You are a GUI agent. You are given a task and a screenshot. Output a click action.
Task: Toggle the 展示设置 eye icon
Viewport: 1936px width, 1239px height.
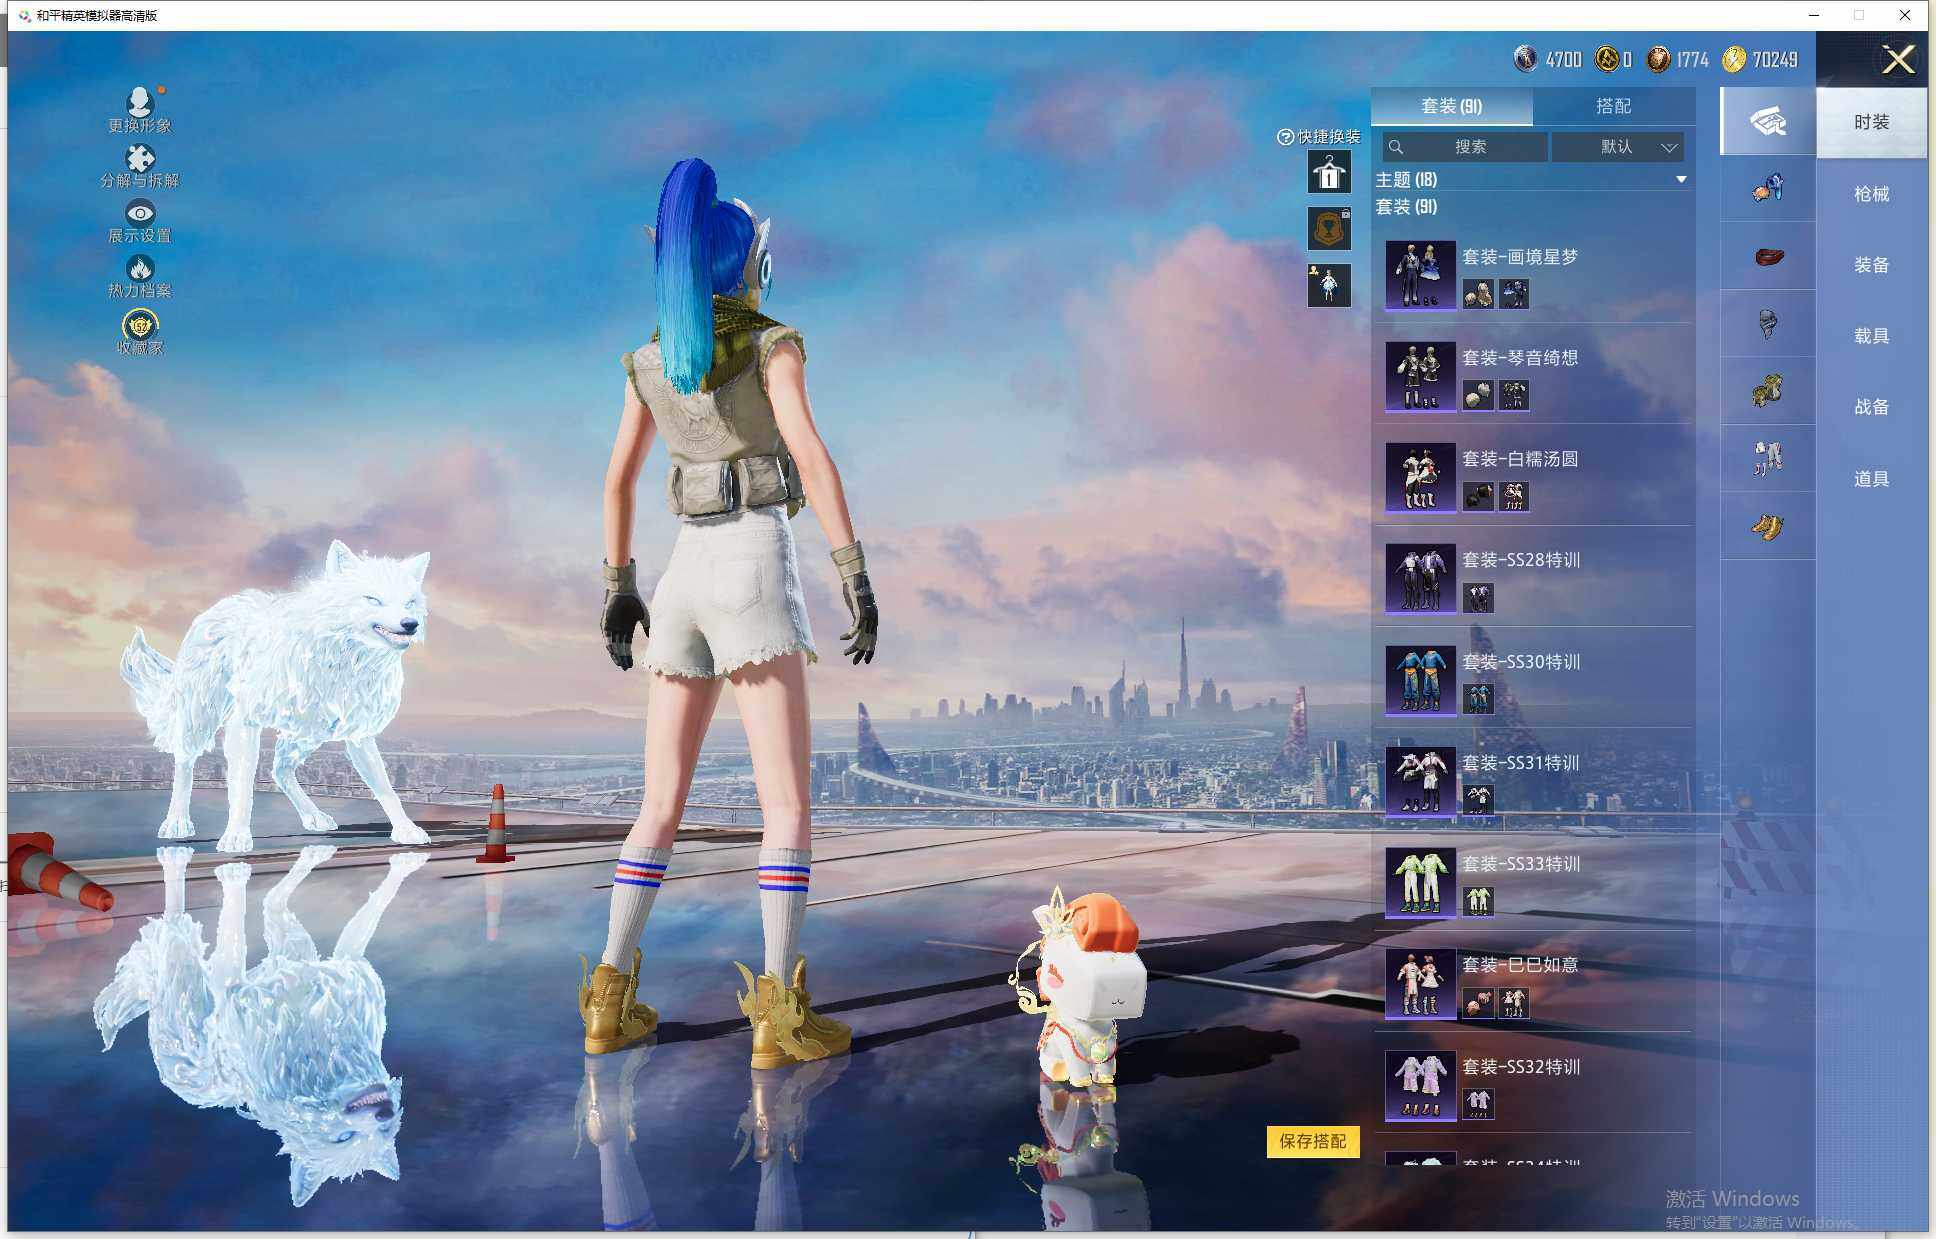click(140, 213)
